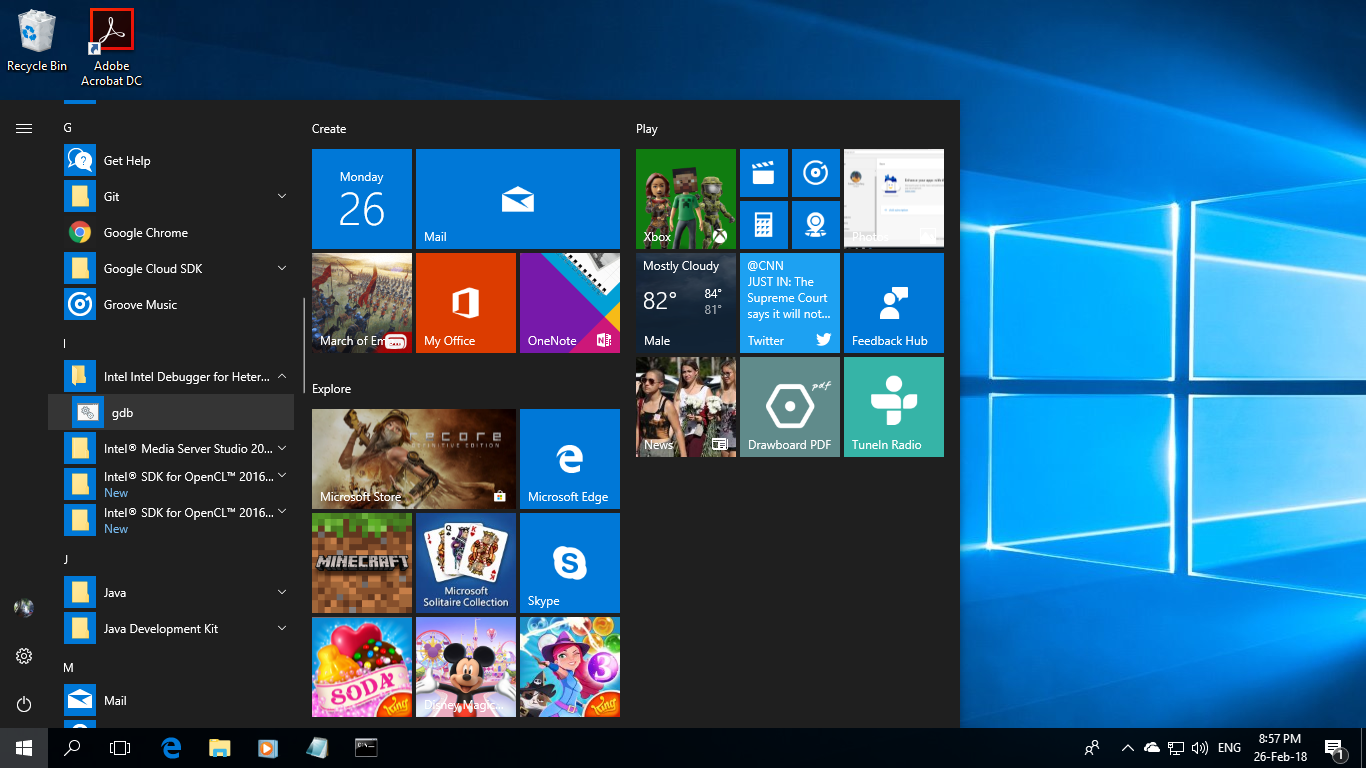The image size is (1366, 768).
Task: Launch the March of Empires game tile
Action: [x=361, y=303]
